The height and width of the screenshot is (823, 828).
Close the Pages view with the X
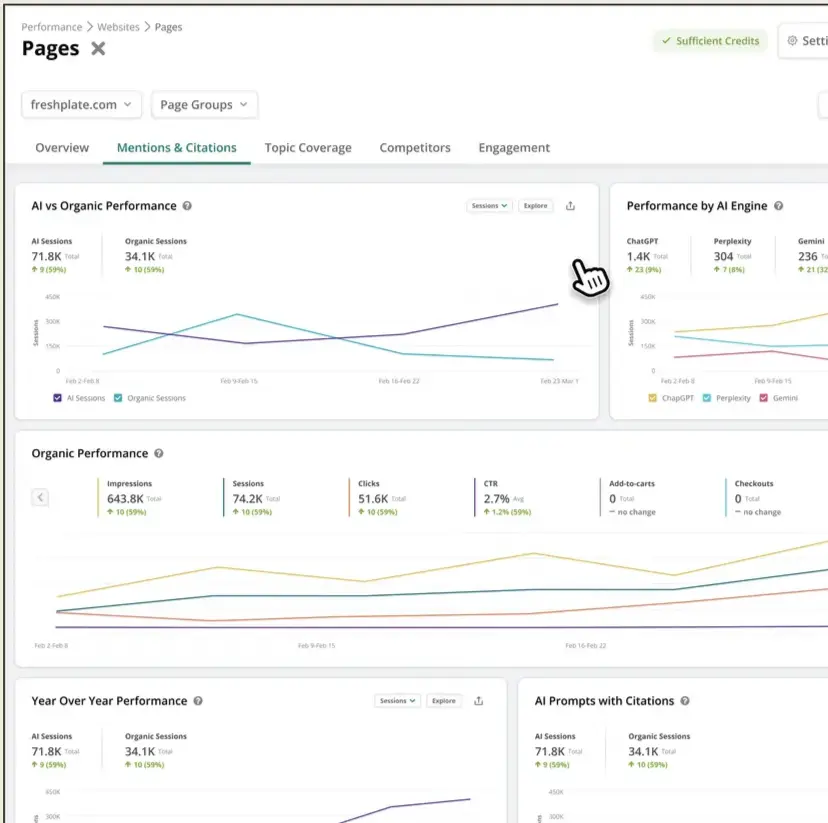(x=97, y=48)
